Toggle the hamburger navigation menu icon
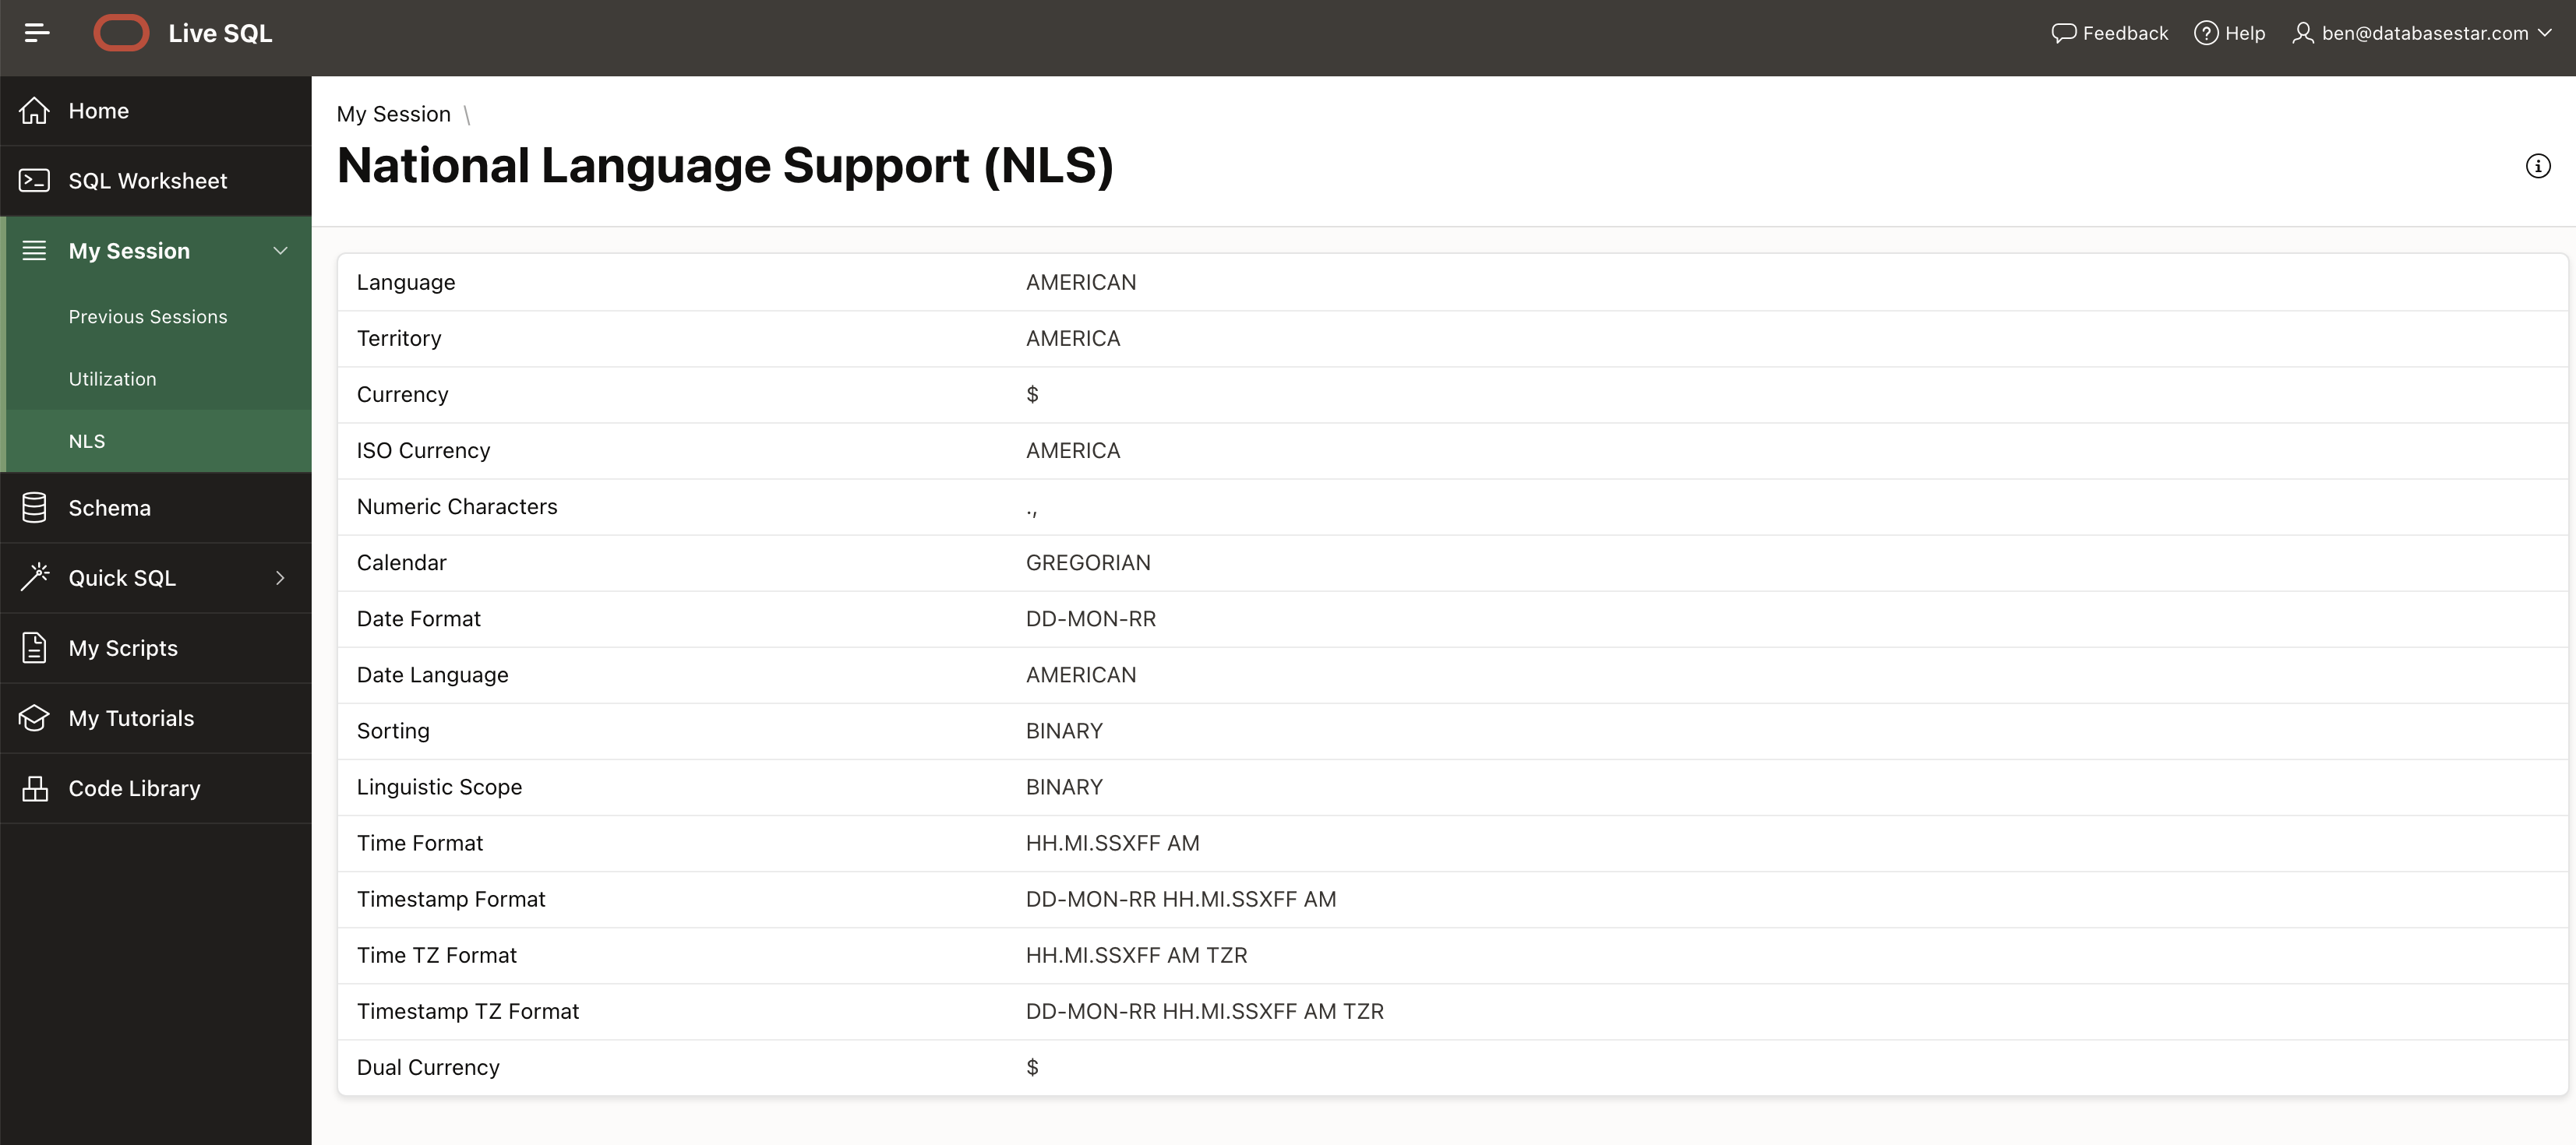The height and width of the screenshot is (1145, 2576). click(37, 33)
